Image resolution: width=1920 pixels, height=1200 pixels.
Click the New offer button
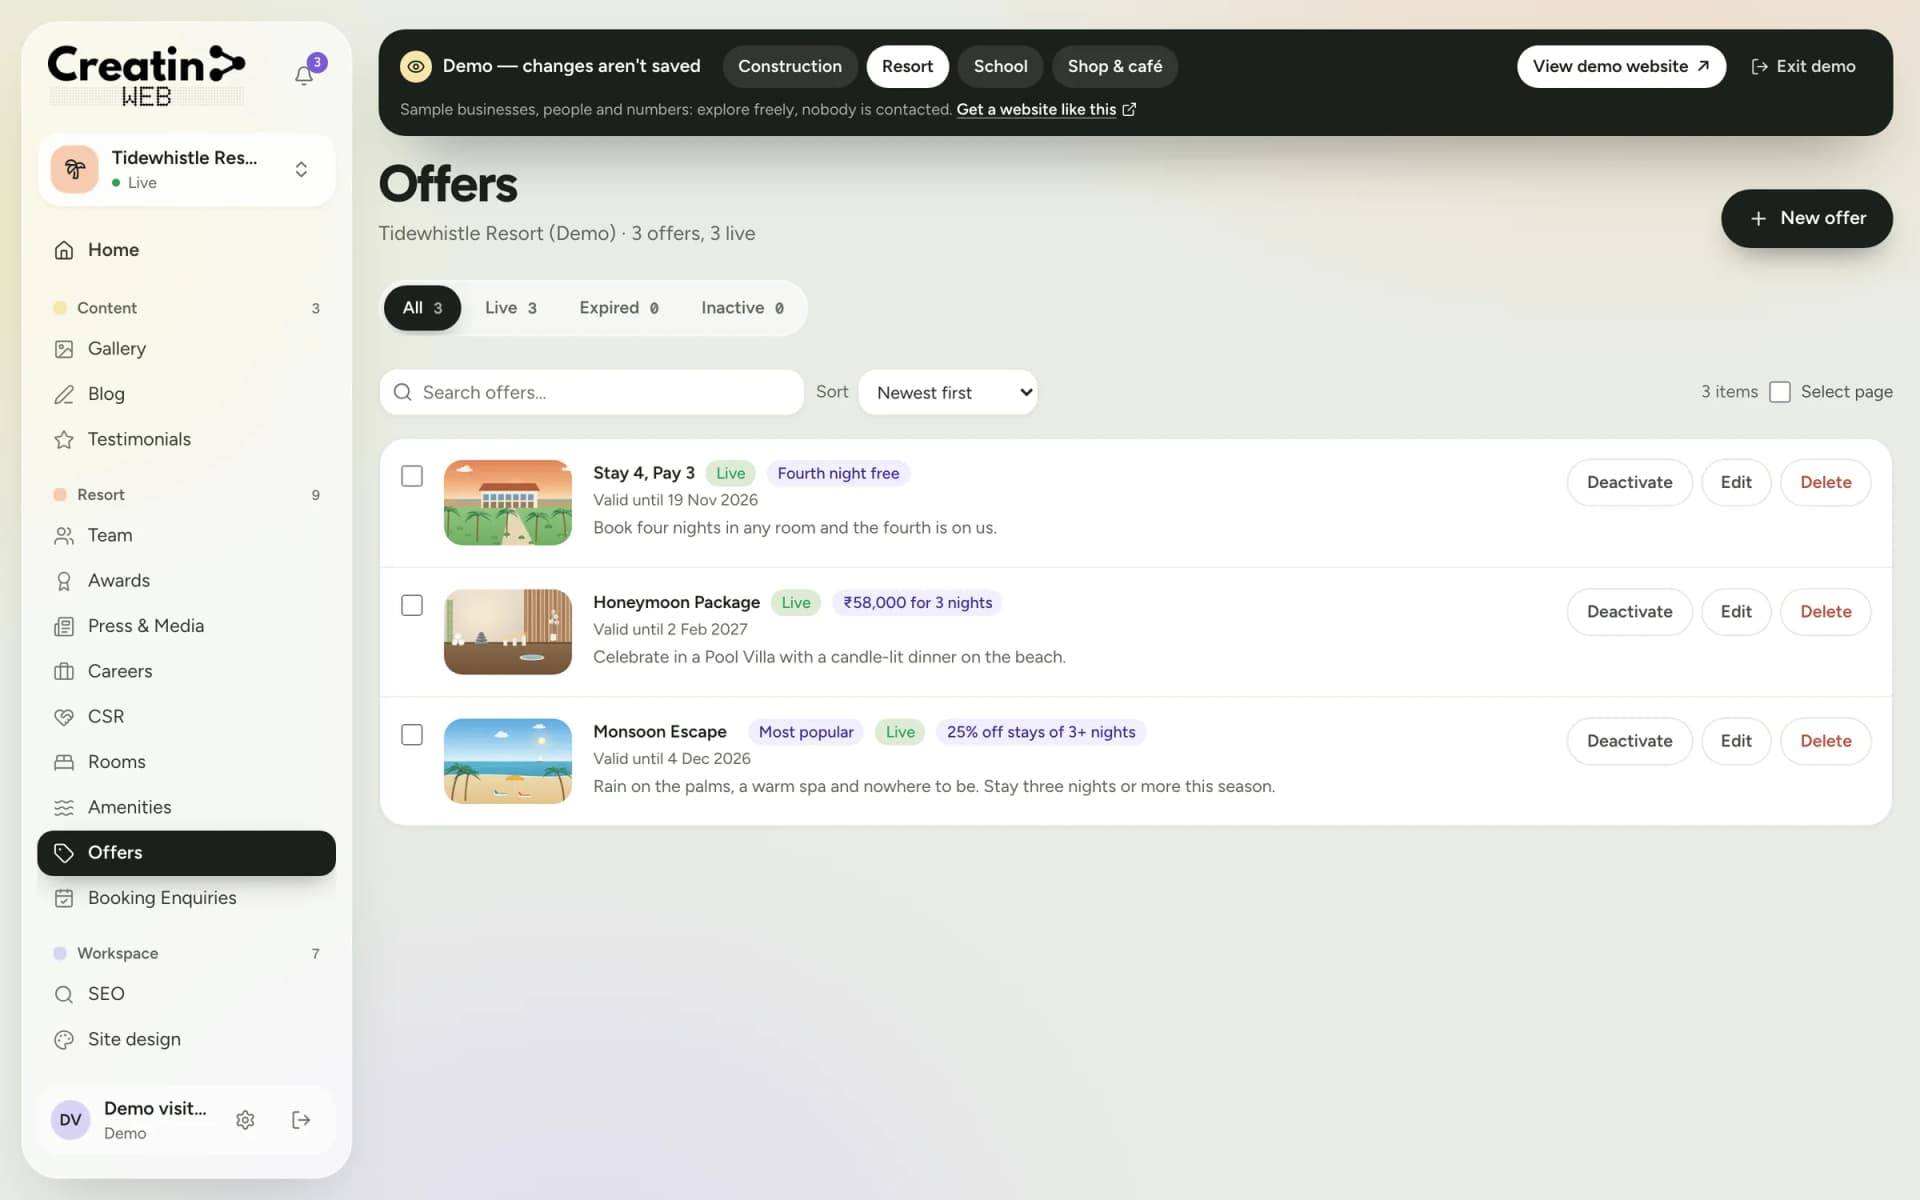tap(1806, 218)
